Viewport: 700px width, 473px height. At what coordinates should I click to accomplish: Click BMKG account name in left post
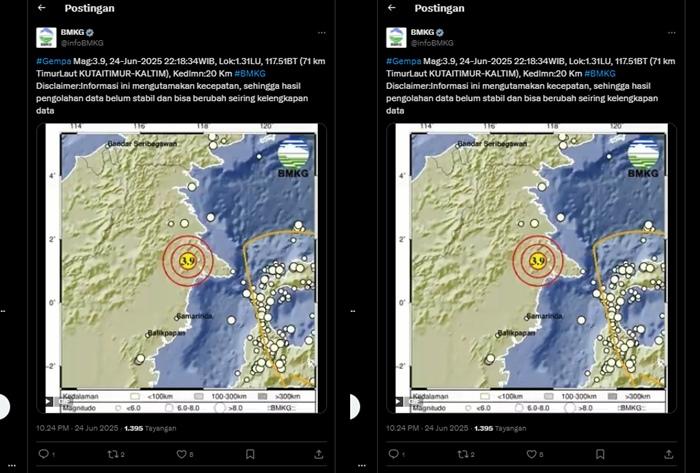72,32
